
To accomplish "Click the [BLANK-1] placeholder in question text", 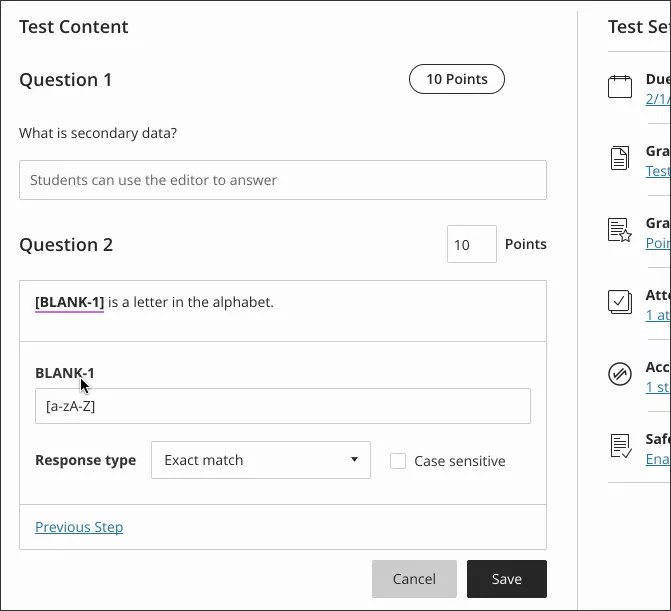I will pos(69,302).
